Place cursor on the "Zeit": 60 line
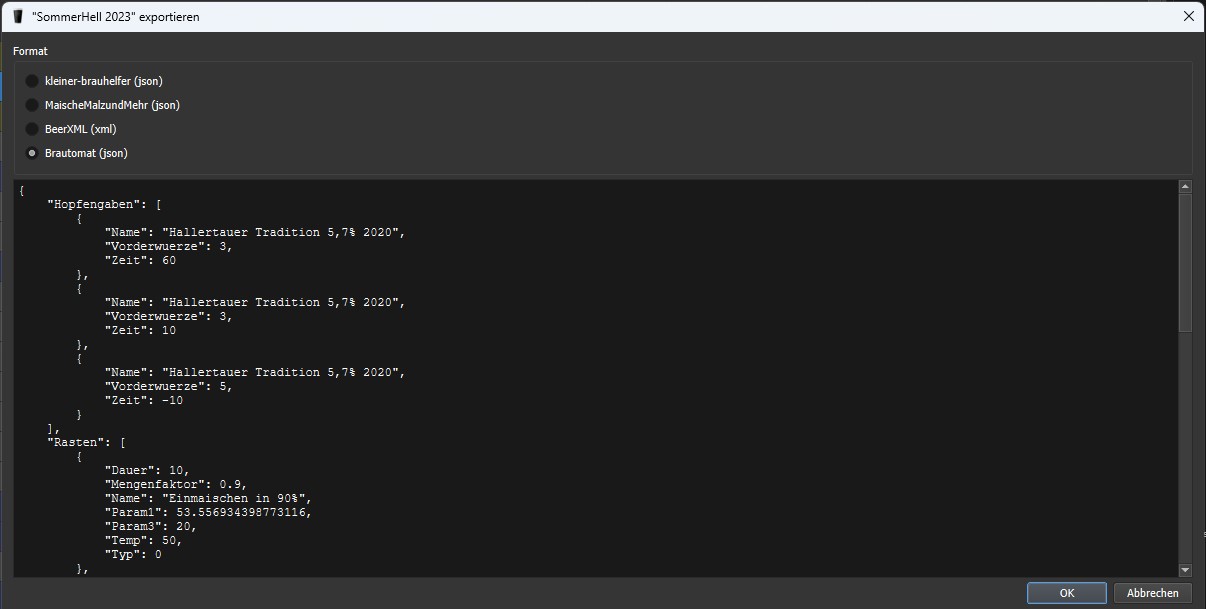This screenshot has width=1206, height=609. (x=140, y=260)
